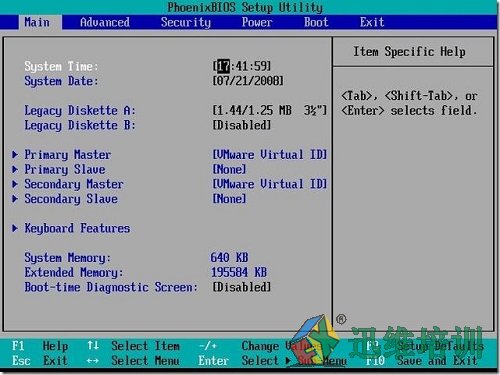The width and height of the screenshot is (500, 375).
Task: Click the Secondary Slave None value
Action: [230, 199]
